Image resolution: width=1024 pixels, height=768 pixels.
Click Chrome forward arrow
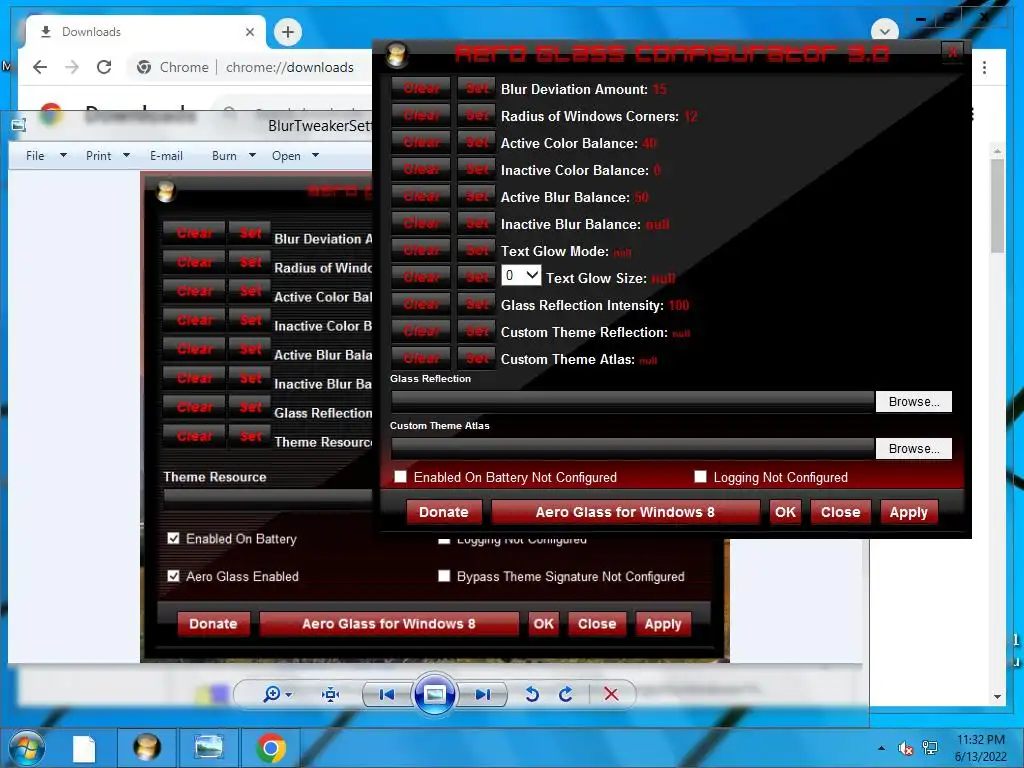tap(72, 67)
